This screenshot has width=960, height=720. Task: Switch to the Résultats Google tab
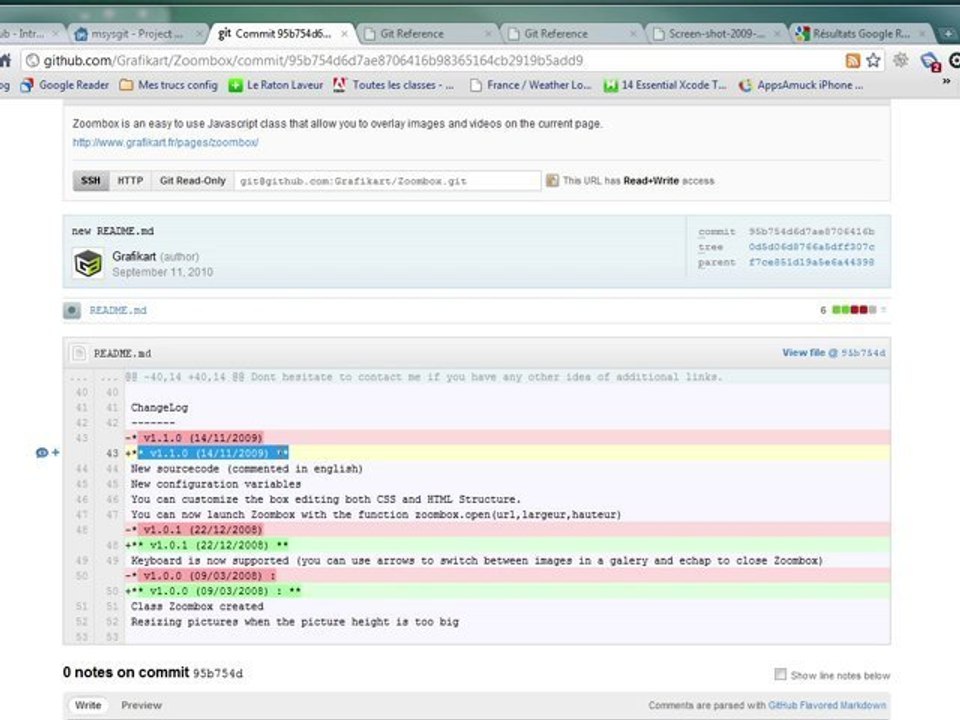(x=860, y=34)
